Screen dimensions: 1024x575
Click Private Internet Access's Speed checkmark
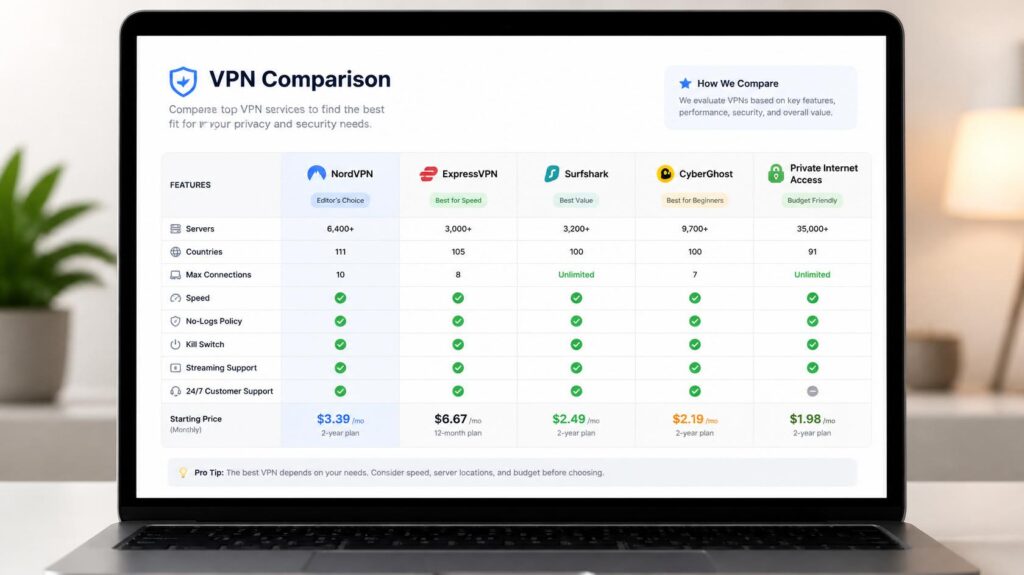pos(812,298)
